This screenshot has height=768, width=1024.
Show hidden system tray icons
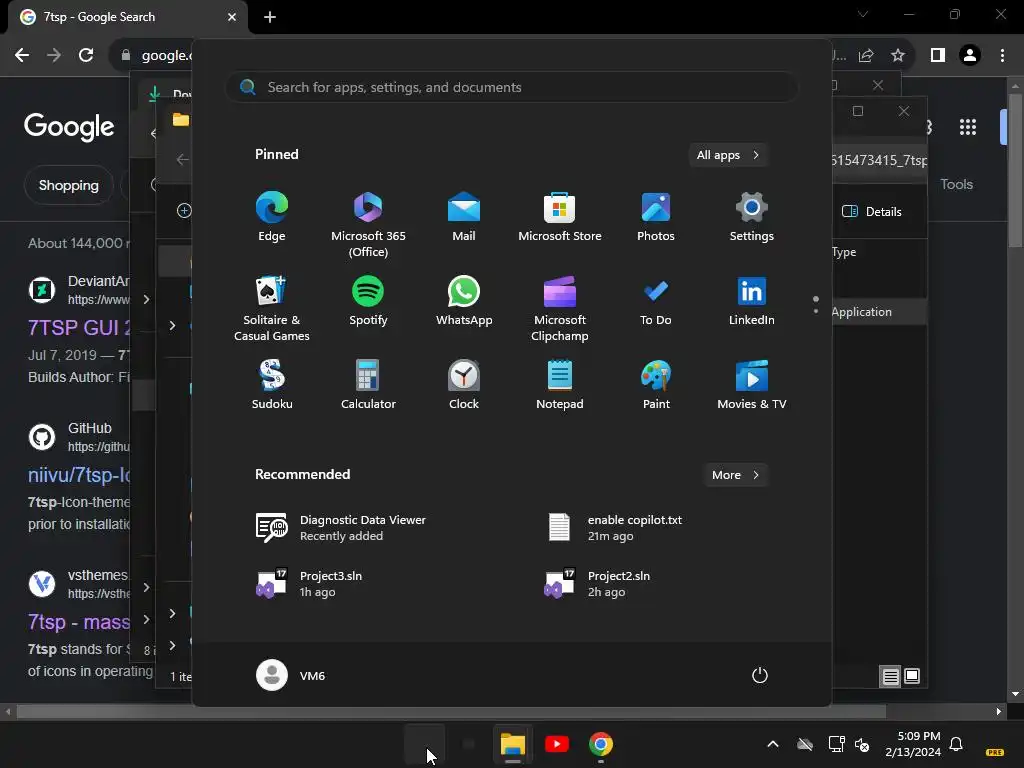(773, 744)
